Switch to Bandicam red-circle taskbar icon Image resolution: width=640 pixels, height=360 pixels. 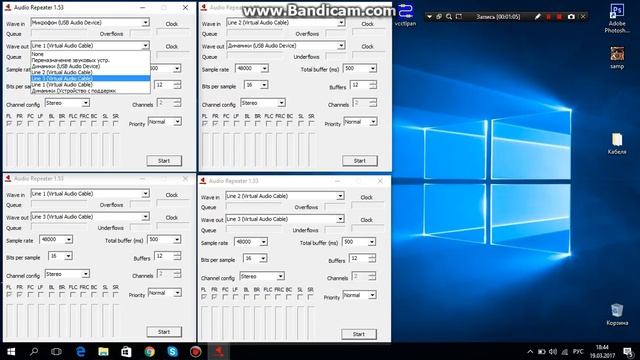point(196,351)
